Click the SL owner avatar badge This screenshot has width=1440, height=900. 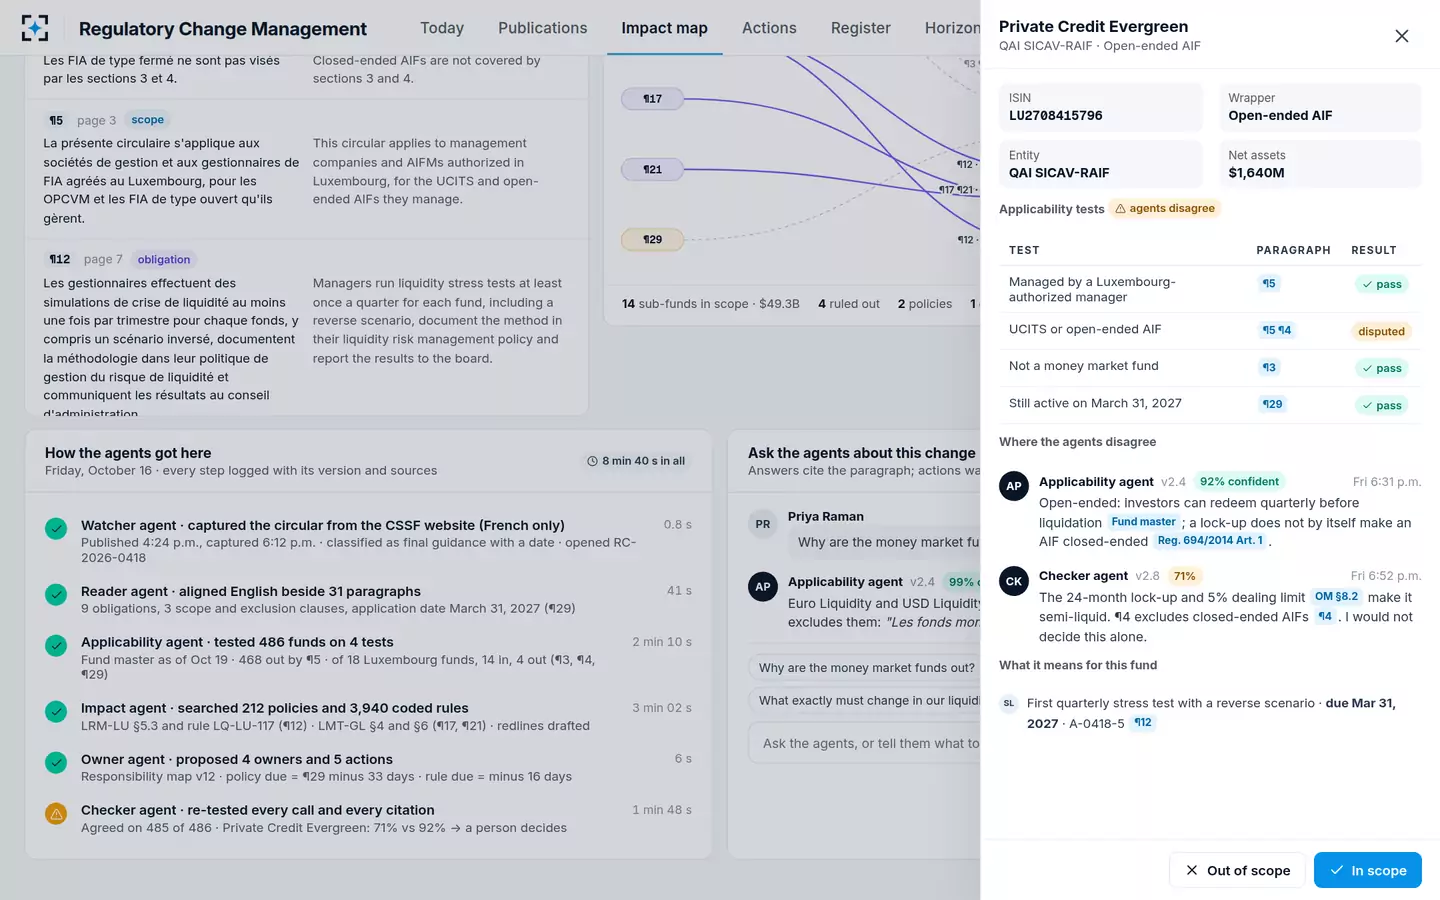click(1009, 703)
